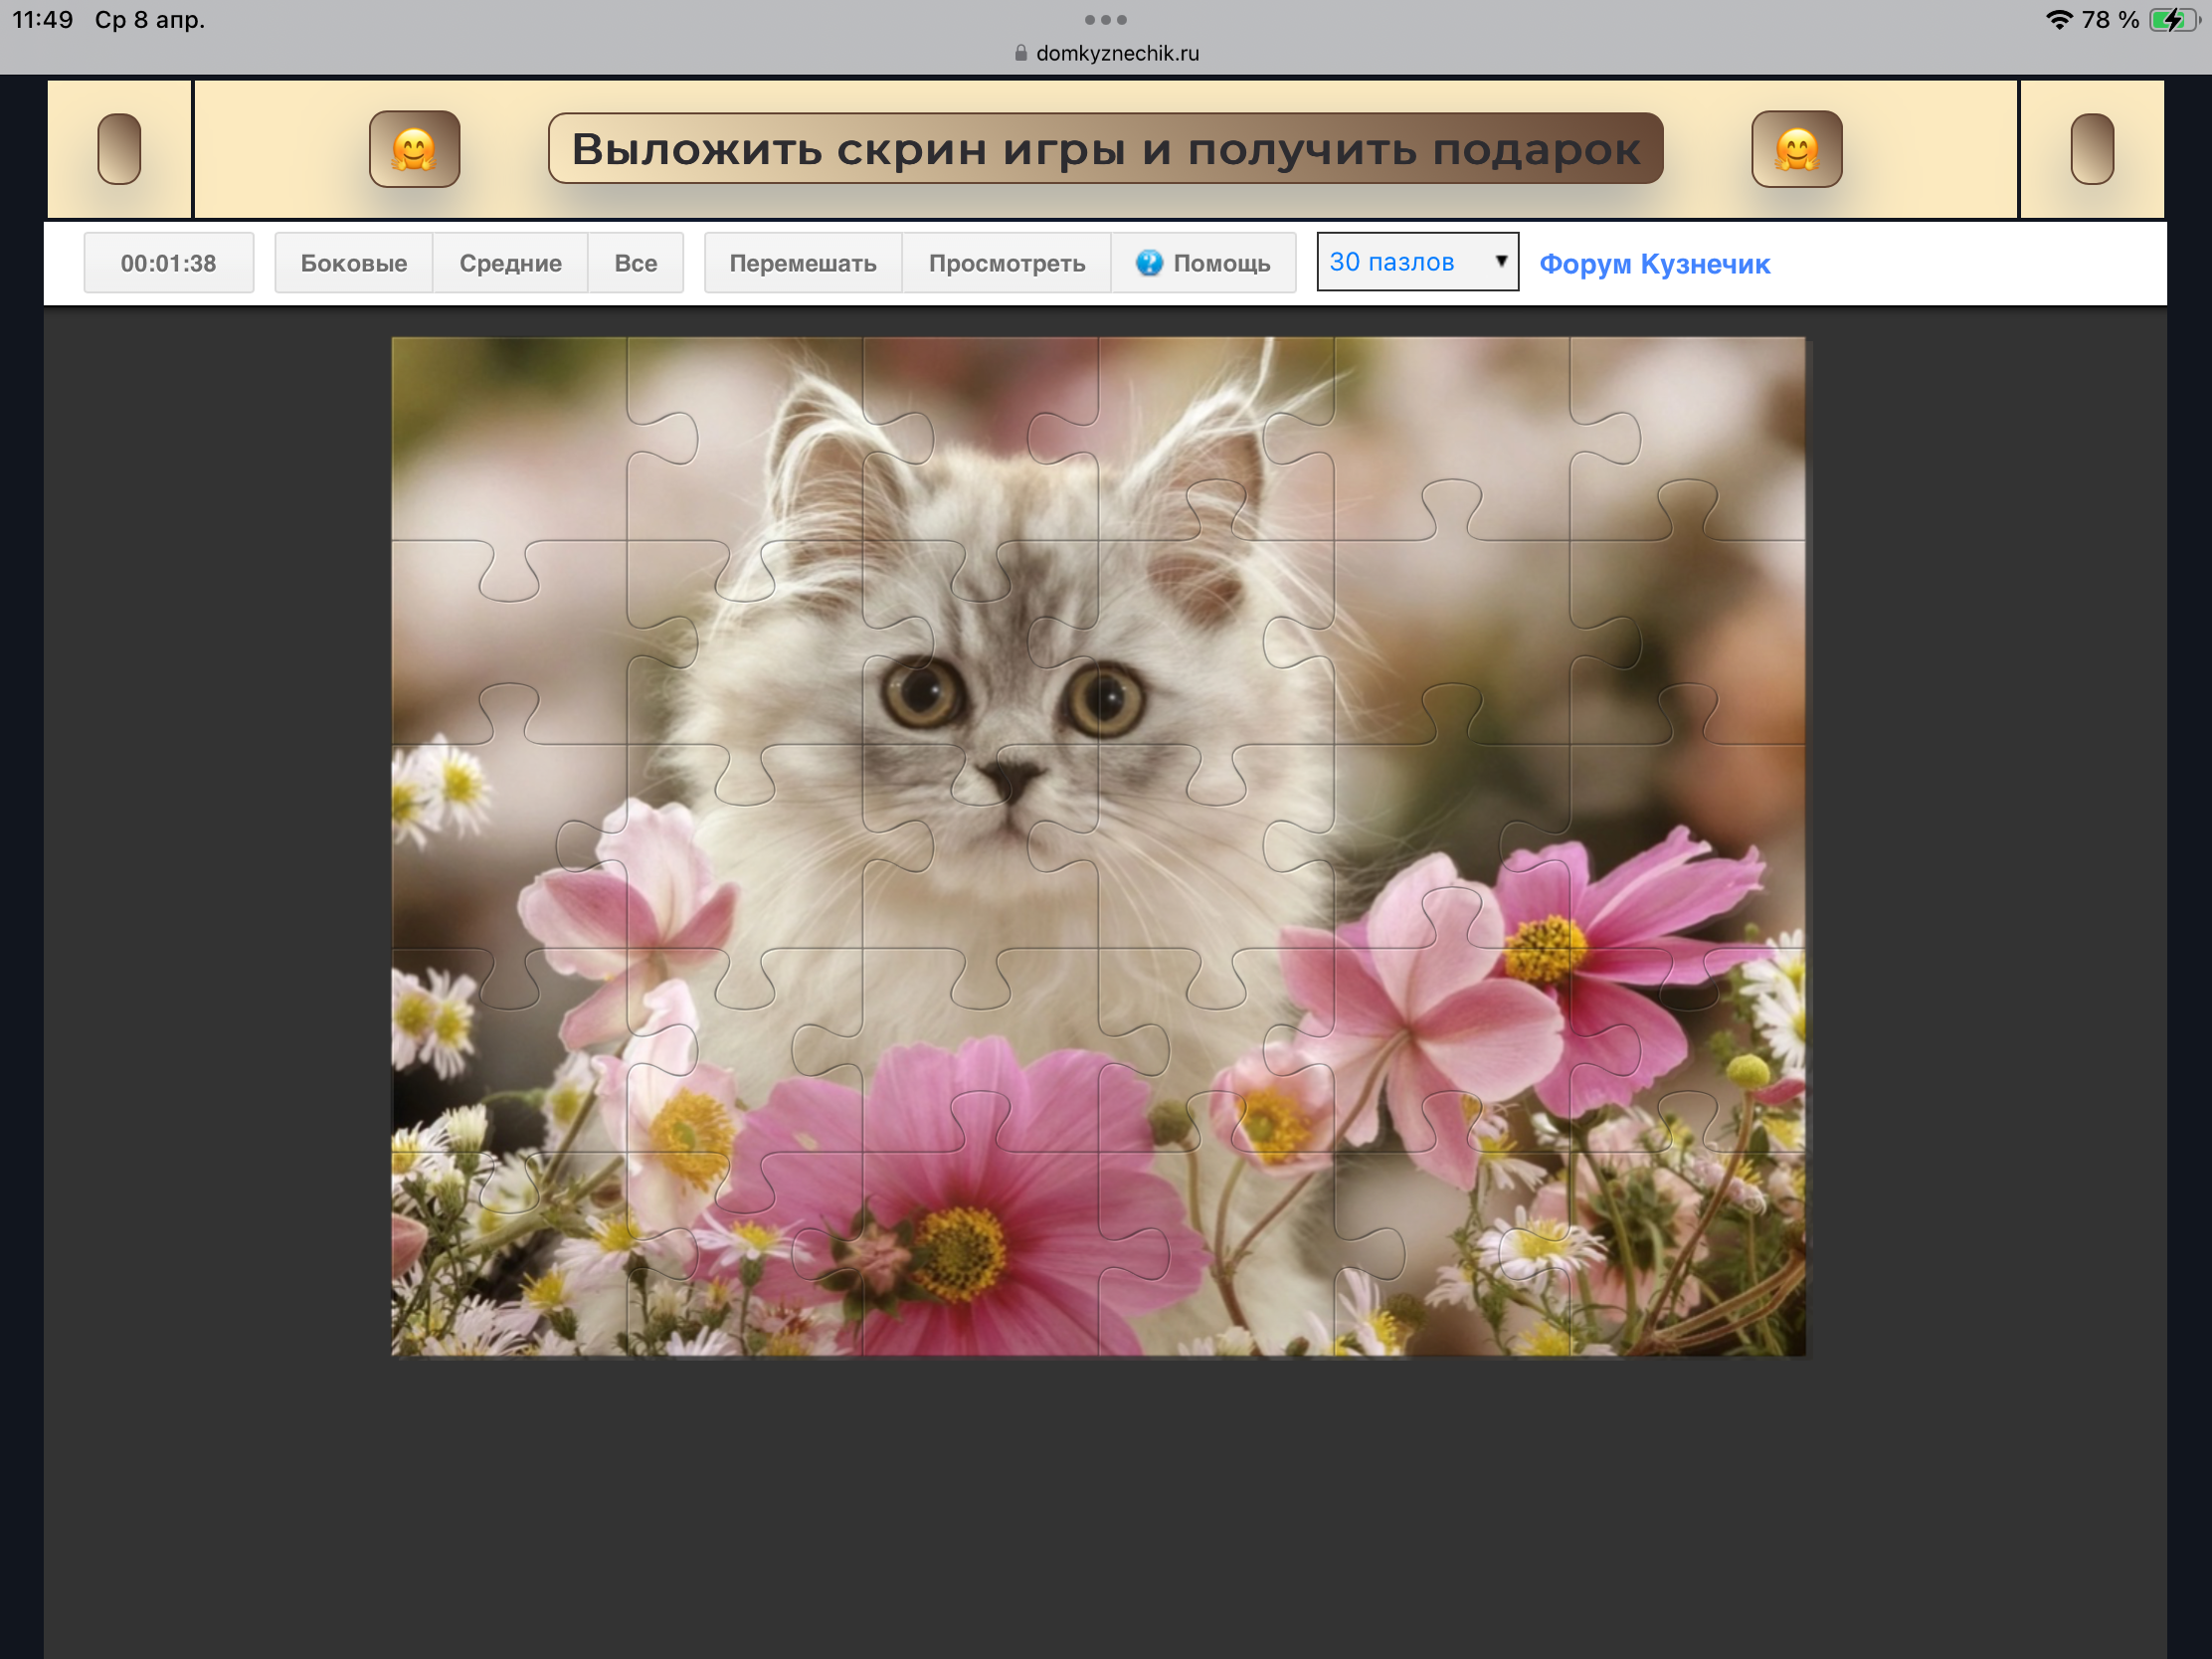
Task: Click the dropdown arrow of puzzle count
Action: pos(1500,262)
